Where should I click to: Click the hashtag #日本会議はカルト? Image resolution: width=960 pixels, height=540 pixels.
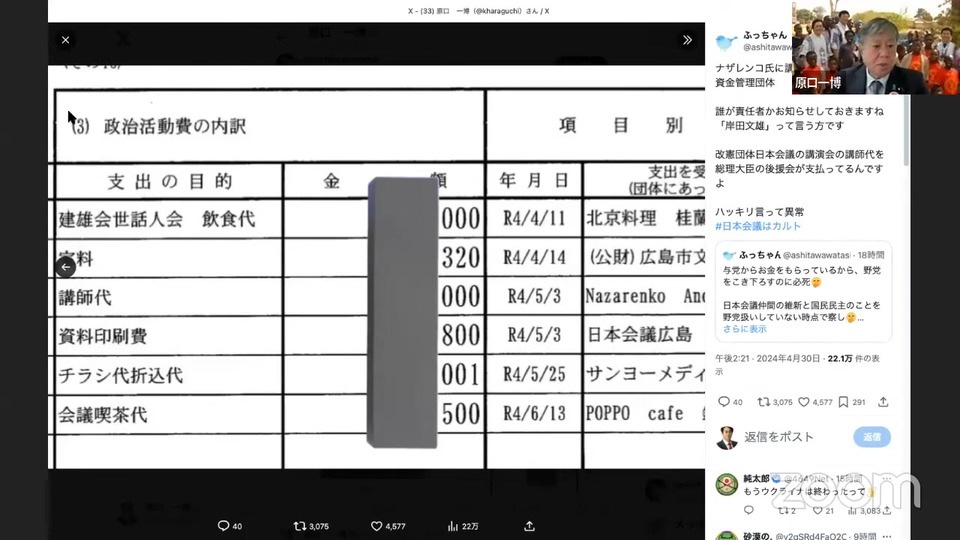pos(758,226)
